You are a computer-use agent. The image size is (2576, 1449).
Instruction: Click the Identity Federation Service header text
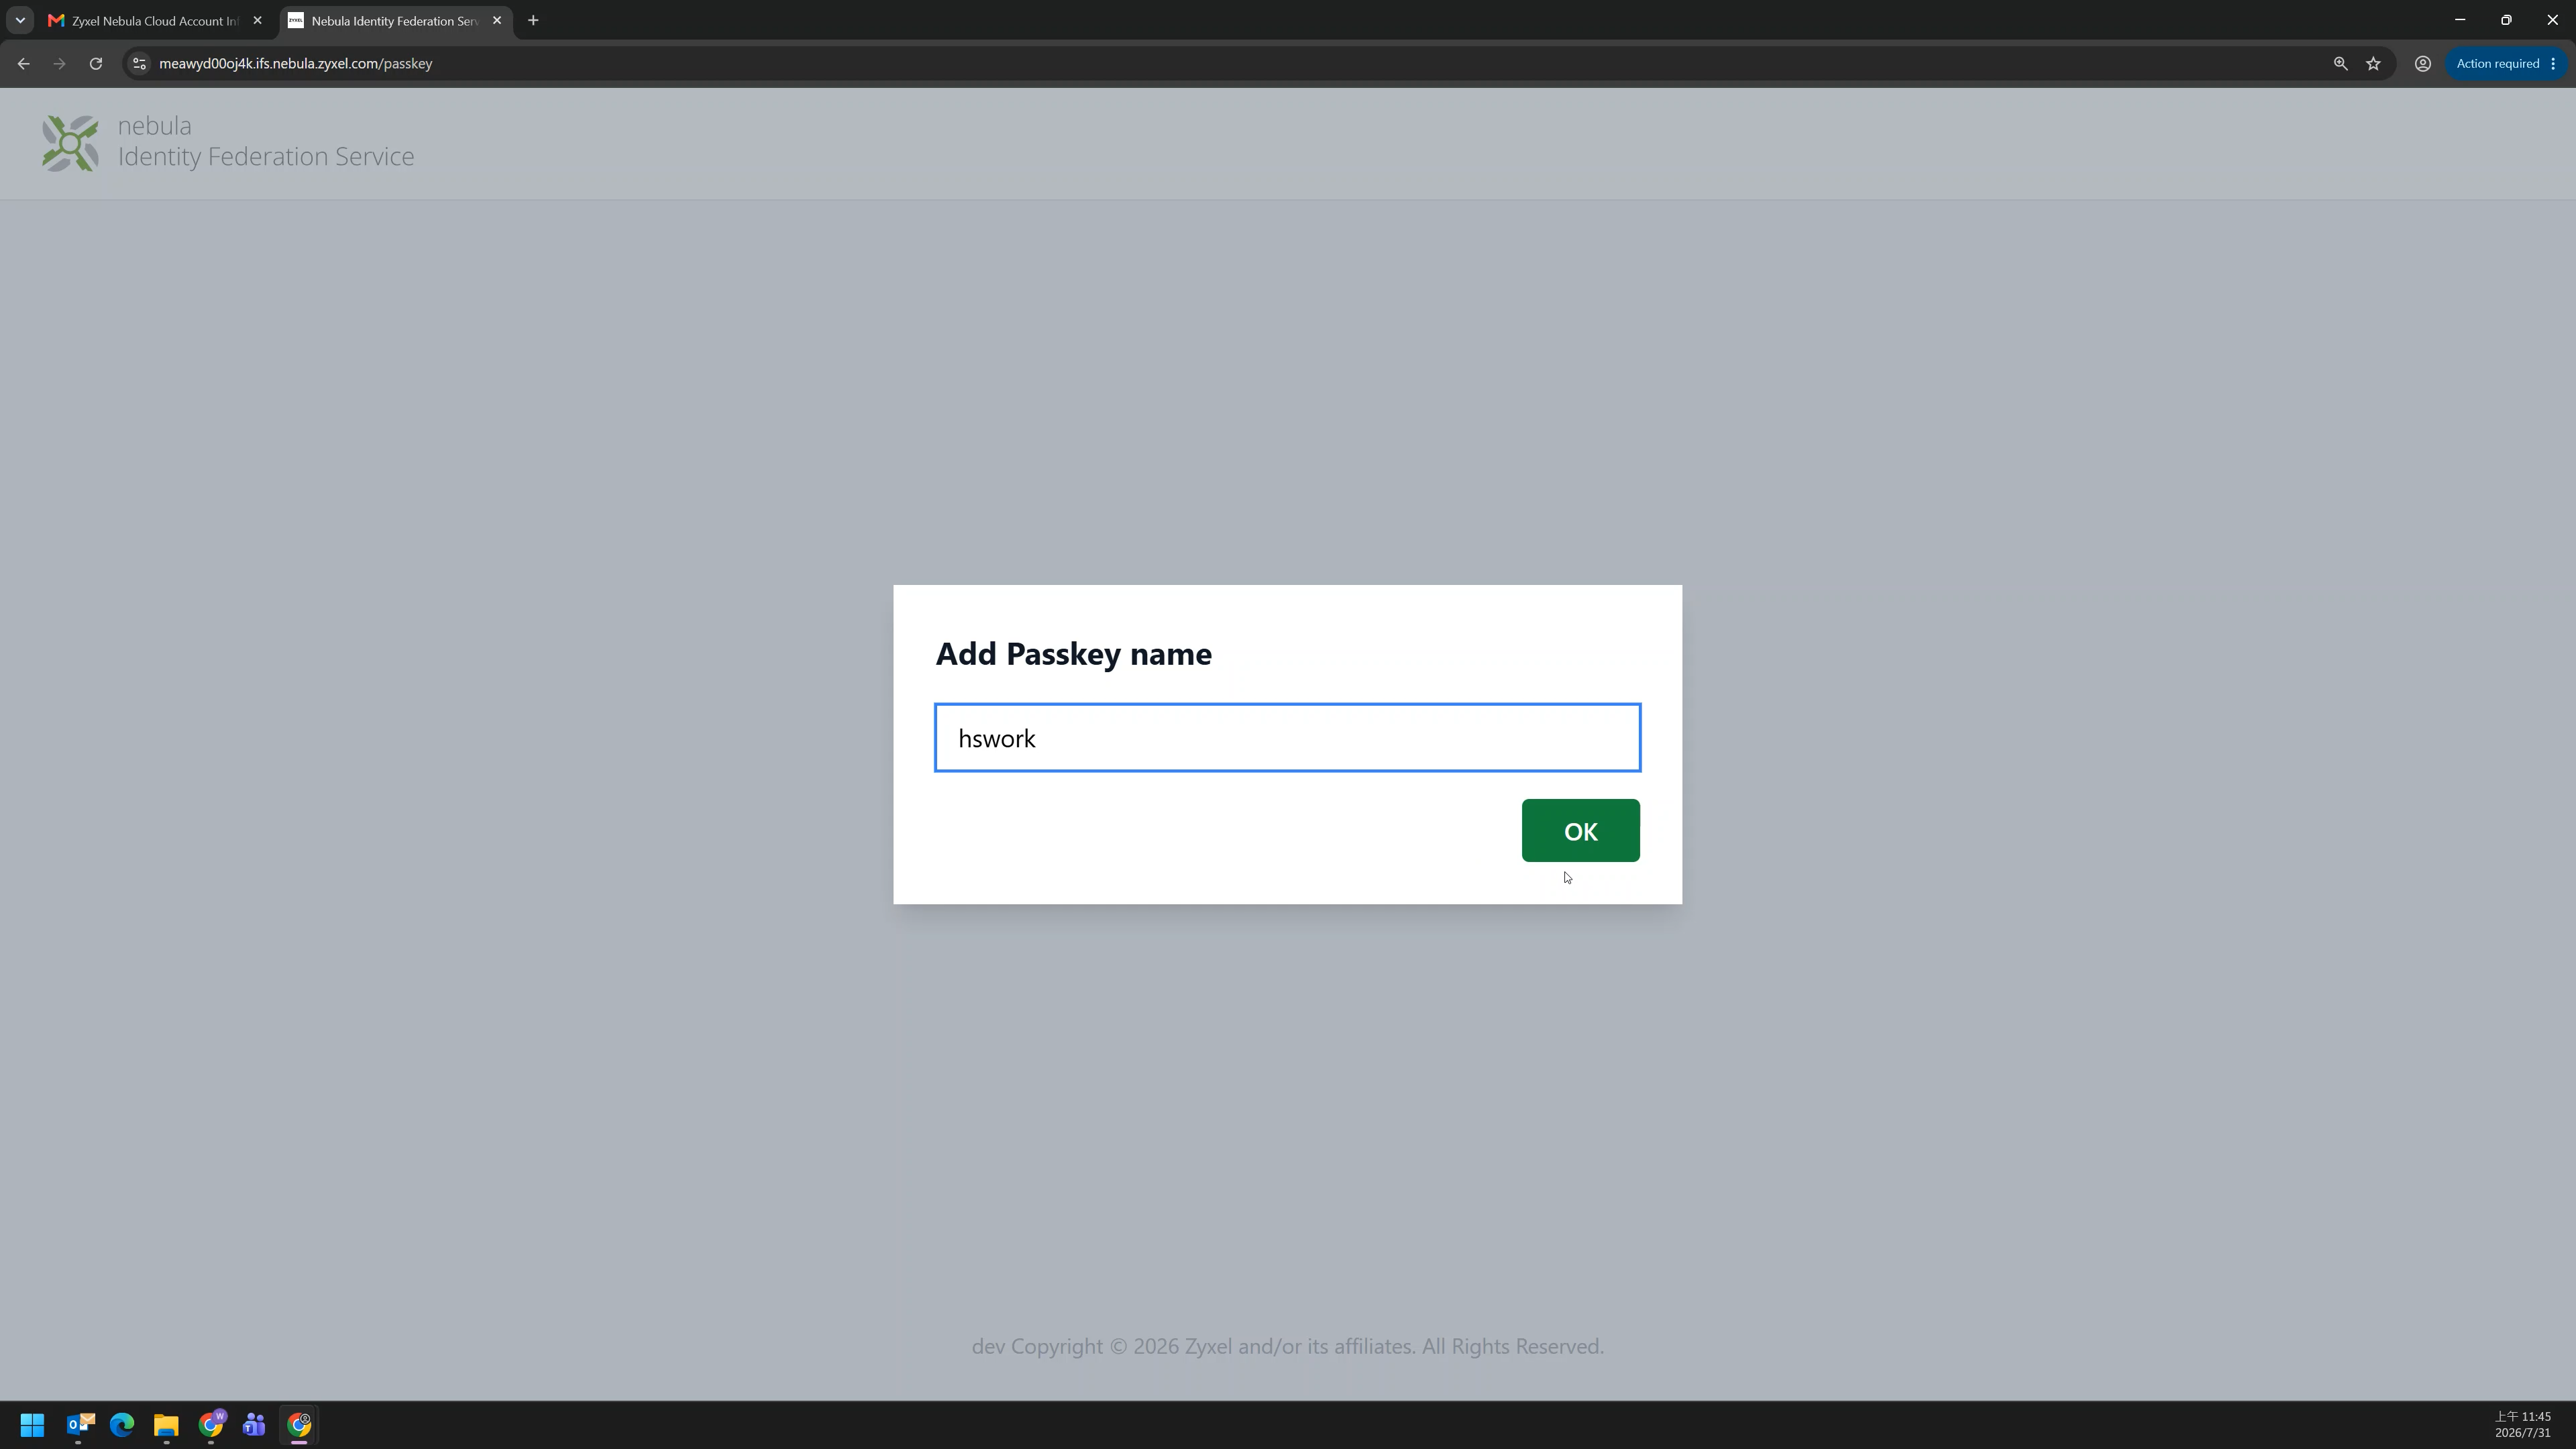pos(266,157)
